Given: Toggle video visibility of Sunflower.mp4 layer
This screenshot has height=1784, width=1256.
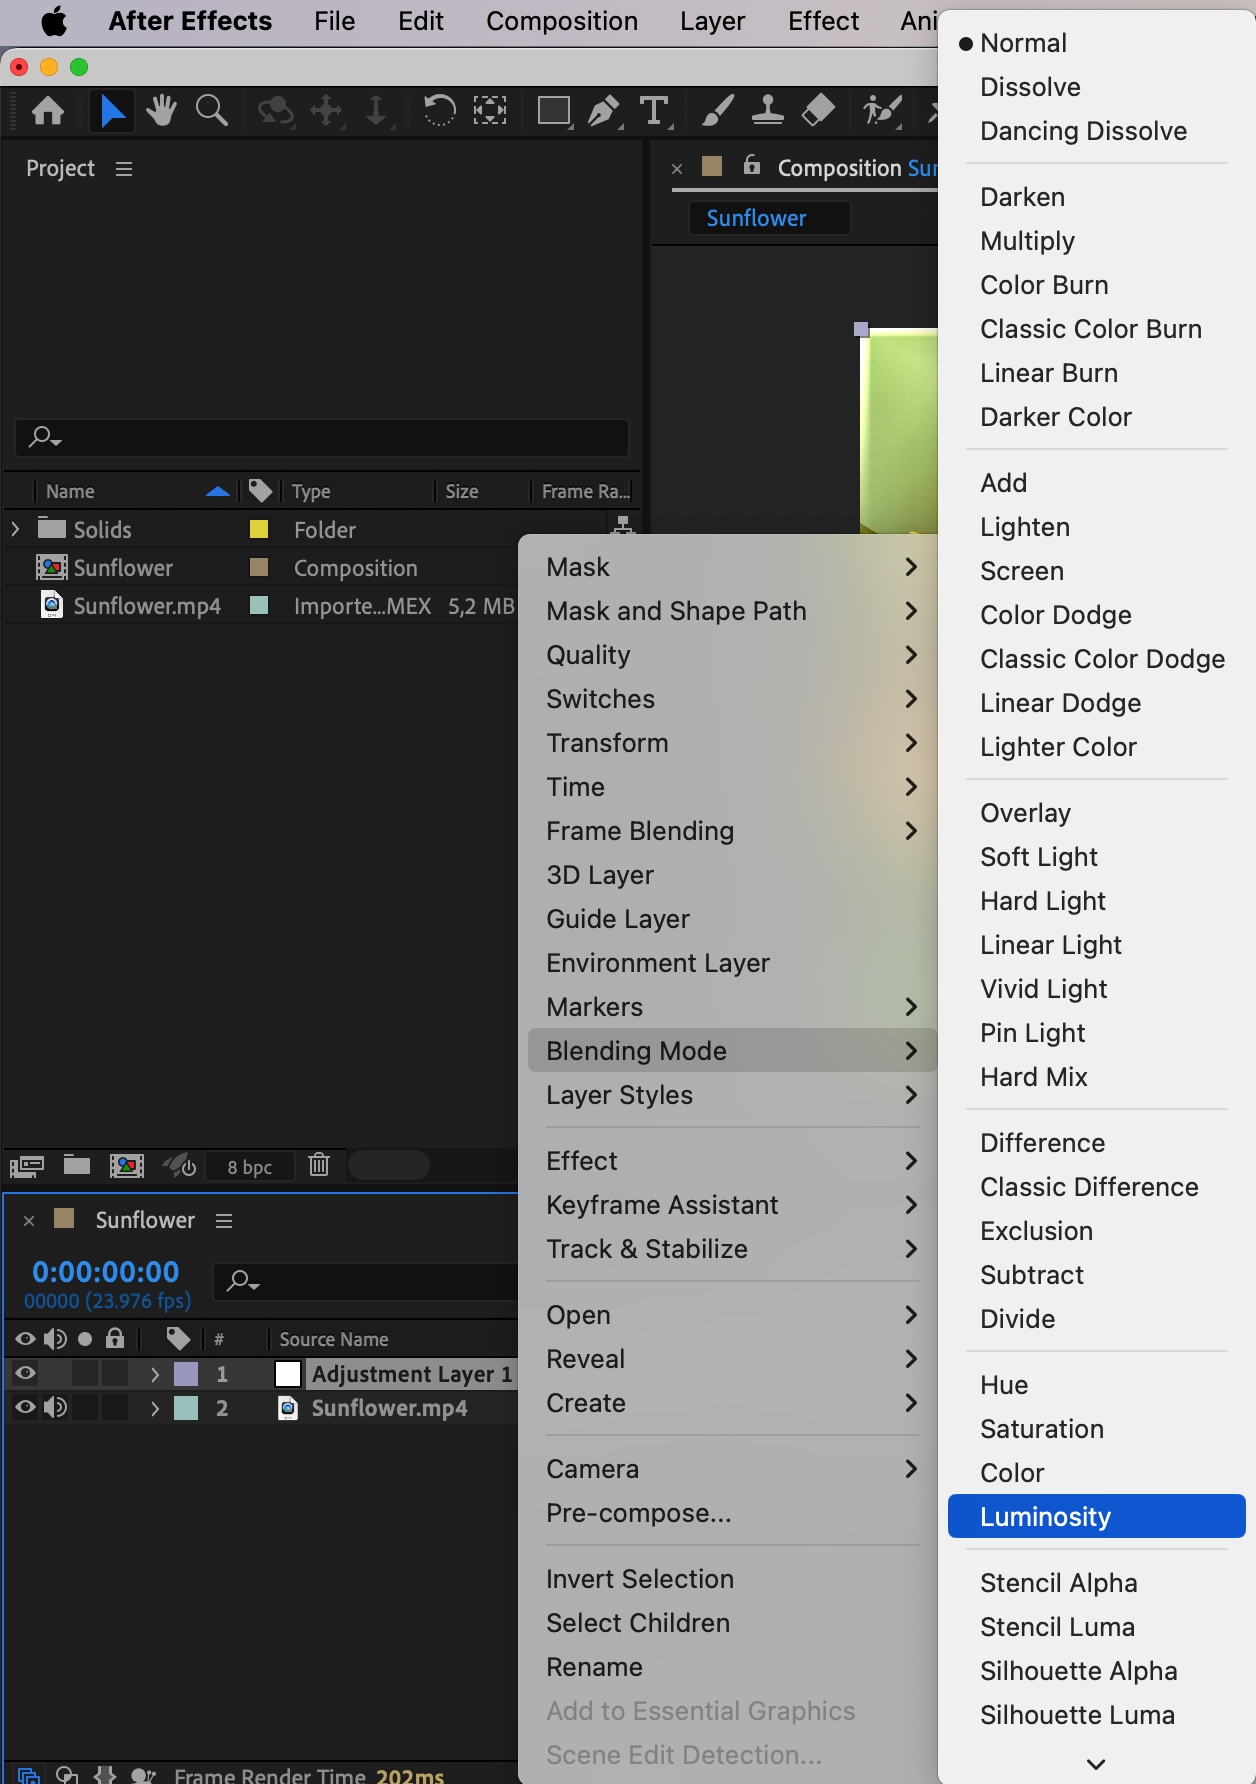Looking at the screenshot, I should (x=26, y=1408).
